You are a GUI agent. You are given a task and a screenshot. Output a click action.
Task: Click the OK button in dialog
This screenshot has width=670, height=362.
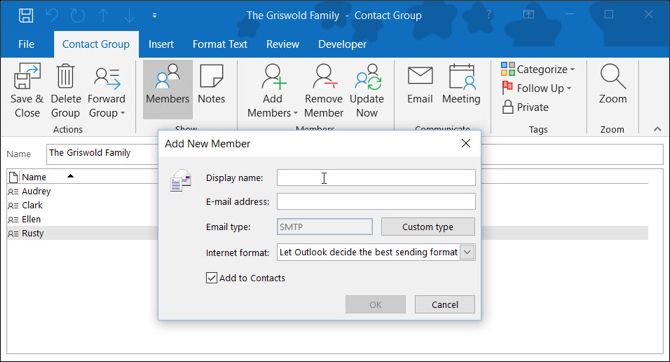click(x=376, y=304)
